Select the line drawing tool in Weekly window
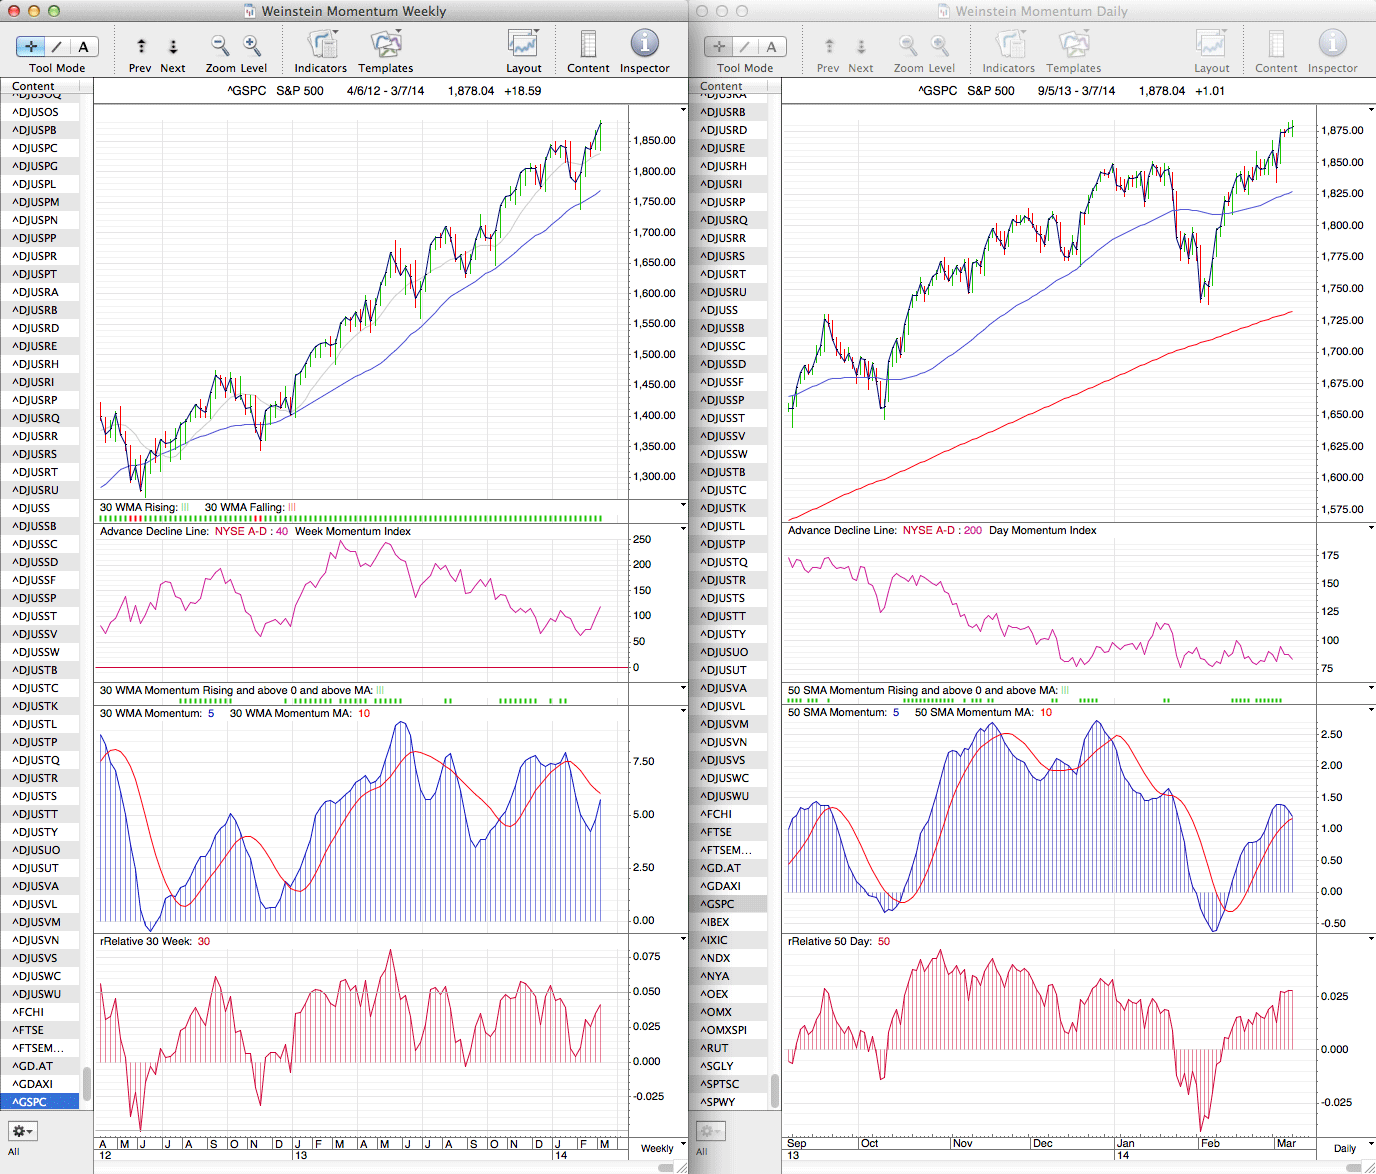This screenshot has width=1376, height=1174. point(57,47)
